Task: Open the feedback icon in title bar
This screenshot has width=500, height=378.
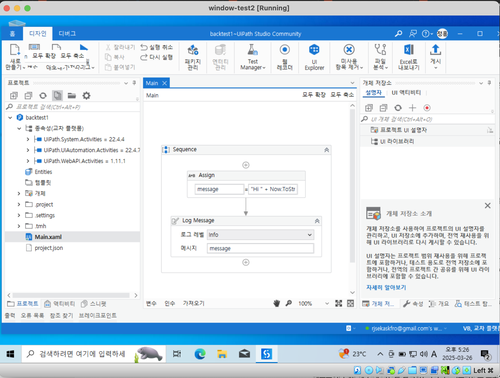Action: click(413, 34)
